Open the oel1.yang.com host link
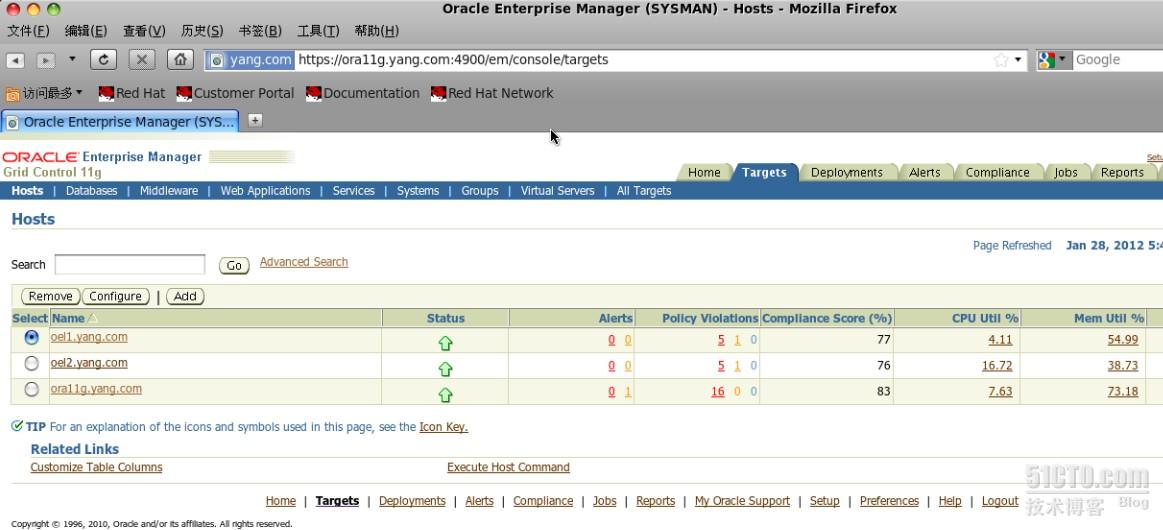The image size is (1163, 530). 89,337
